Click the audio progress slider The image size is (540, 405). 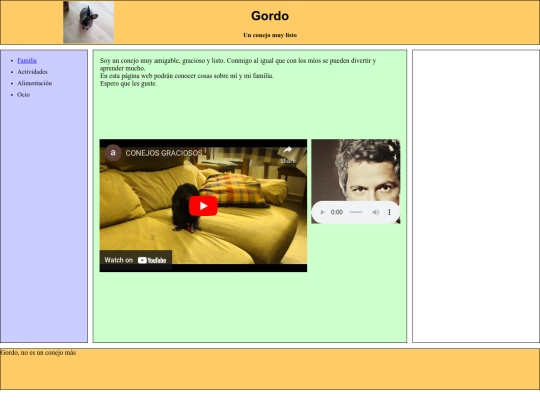(x=356, y=212)
